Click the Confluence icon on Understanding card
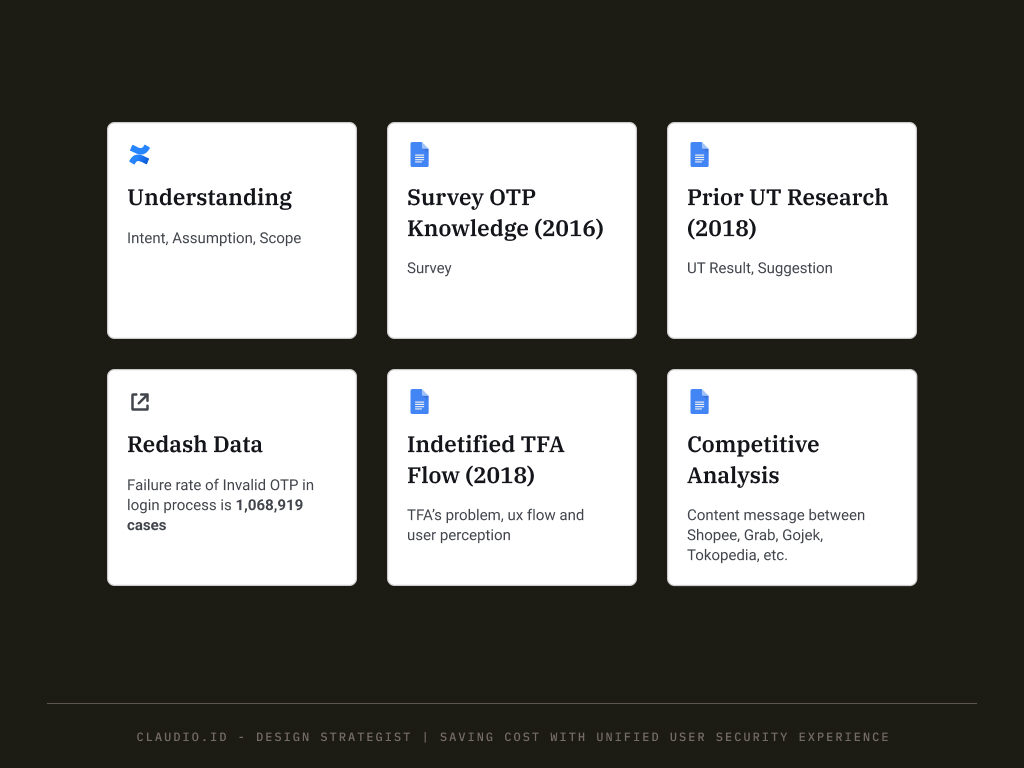The width and height of the screenshot is (1024, 768). click(140, 155)
